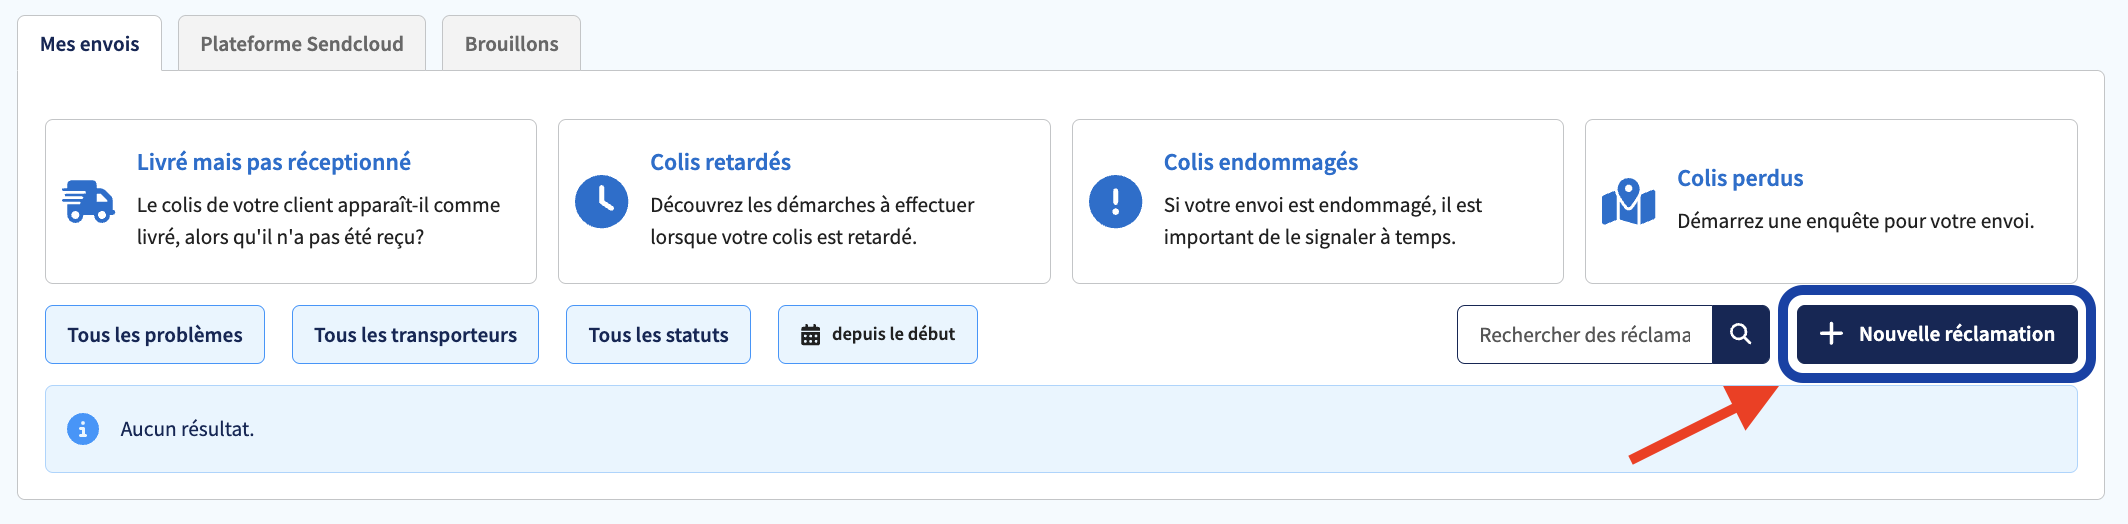The width and height of the screenshot is (2128, 524).
Task: Expand the Tous les transporteurs filter
Action: 415,334
